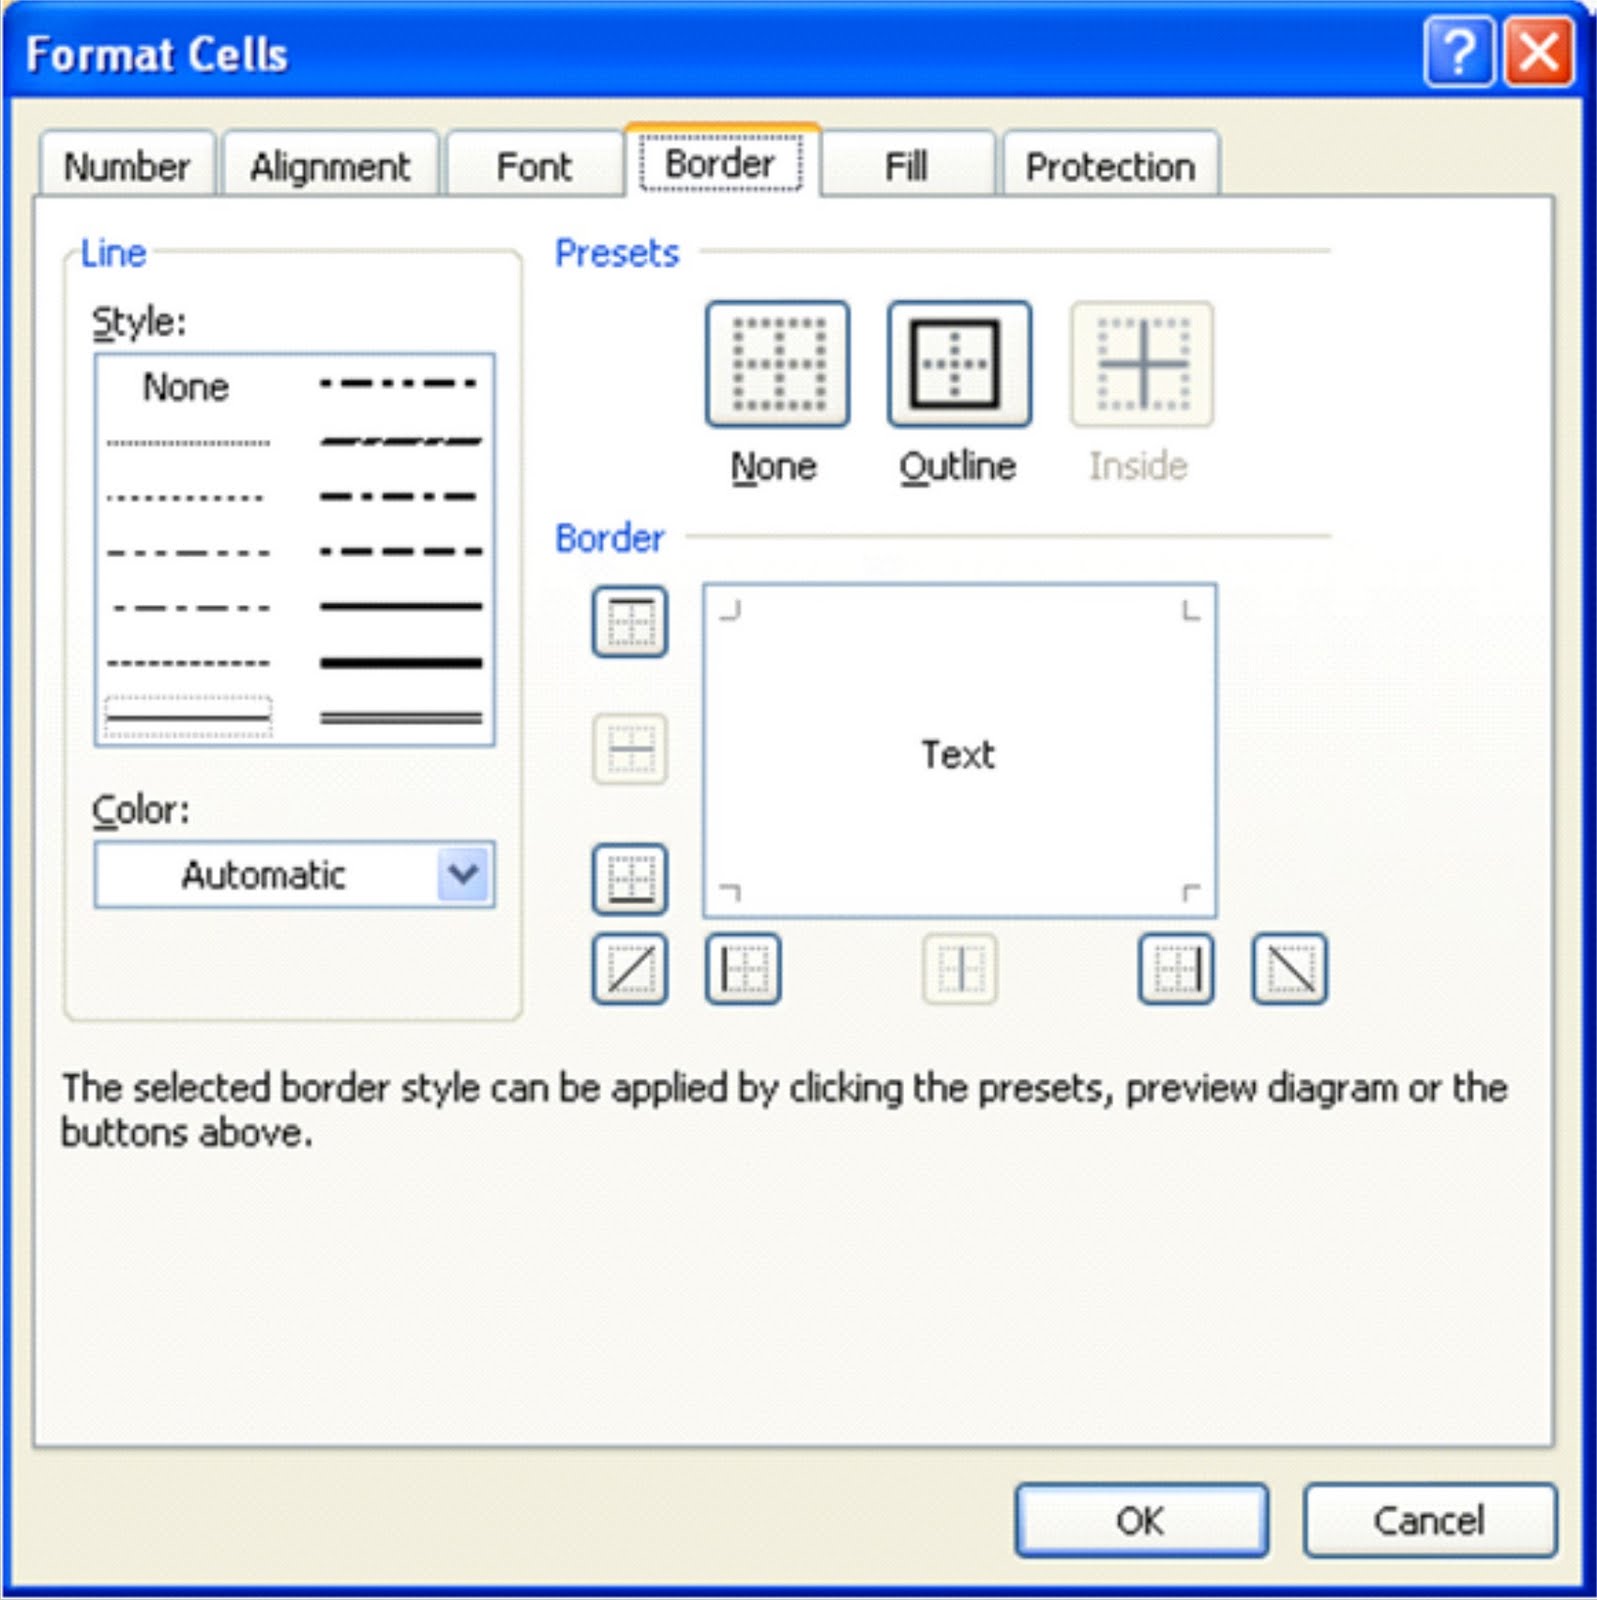
Task: Apply the None border preset
Action: (x=777, y=364)
